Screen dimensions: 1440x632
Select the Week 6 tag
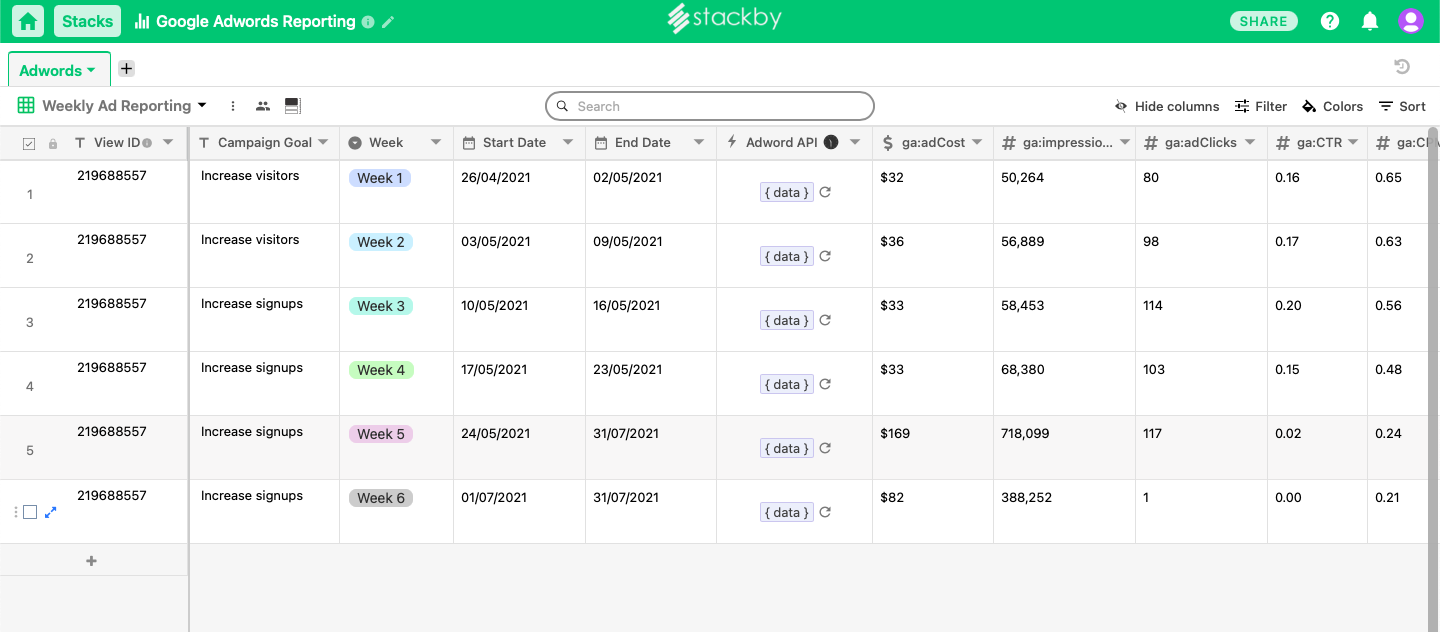[x=381, y=498]
